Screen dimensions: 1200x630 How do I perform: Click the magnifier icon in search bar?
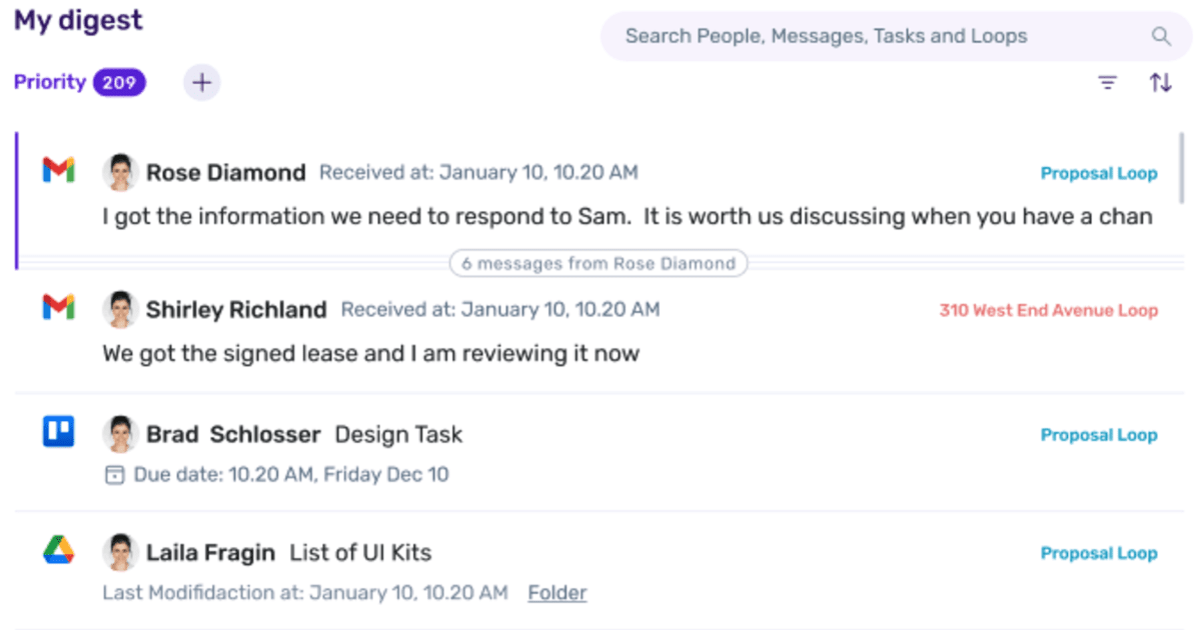(x=1161, y=37)
